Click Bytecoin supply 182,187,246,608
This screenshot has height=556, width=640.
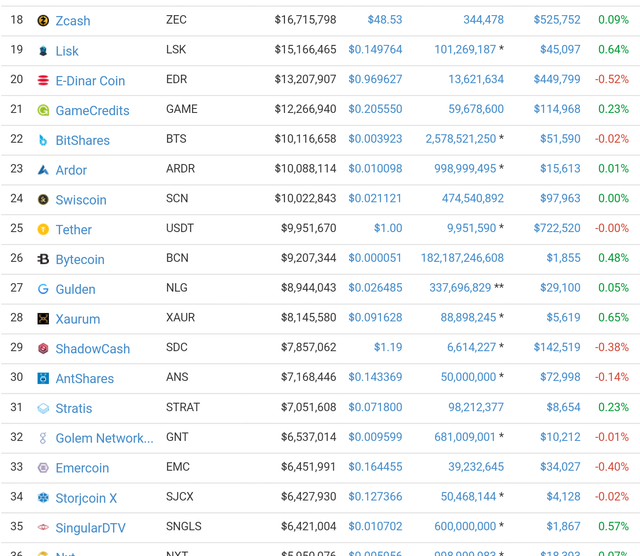(x=462, y=258)
